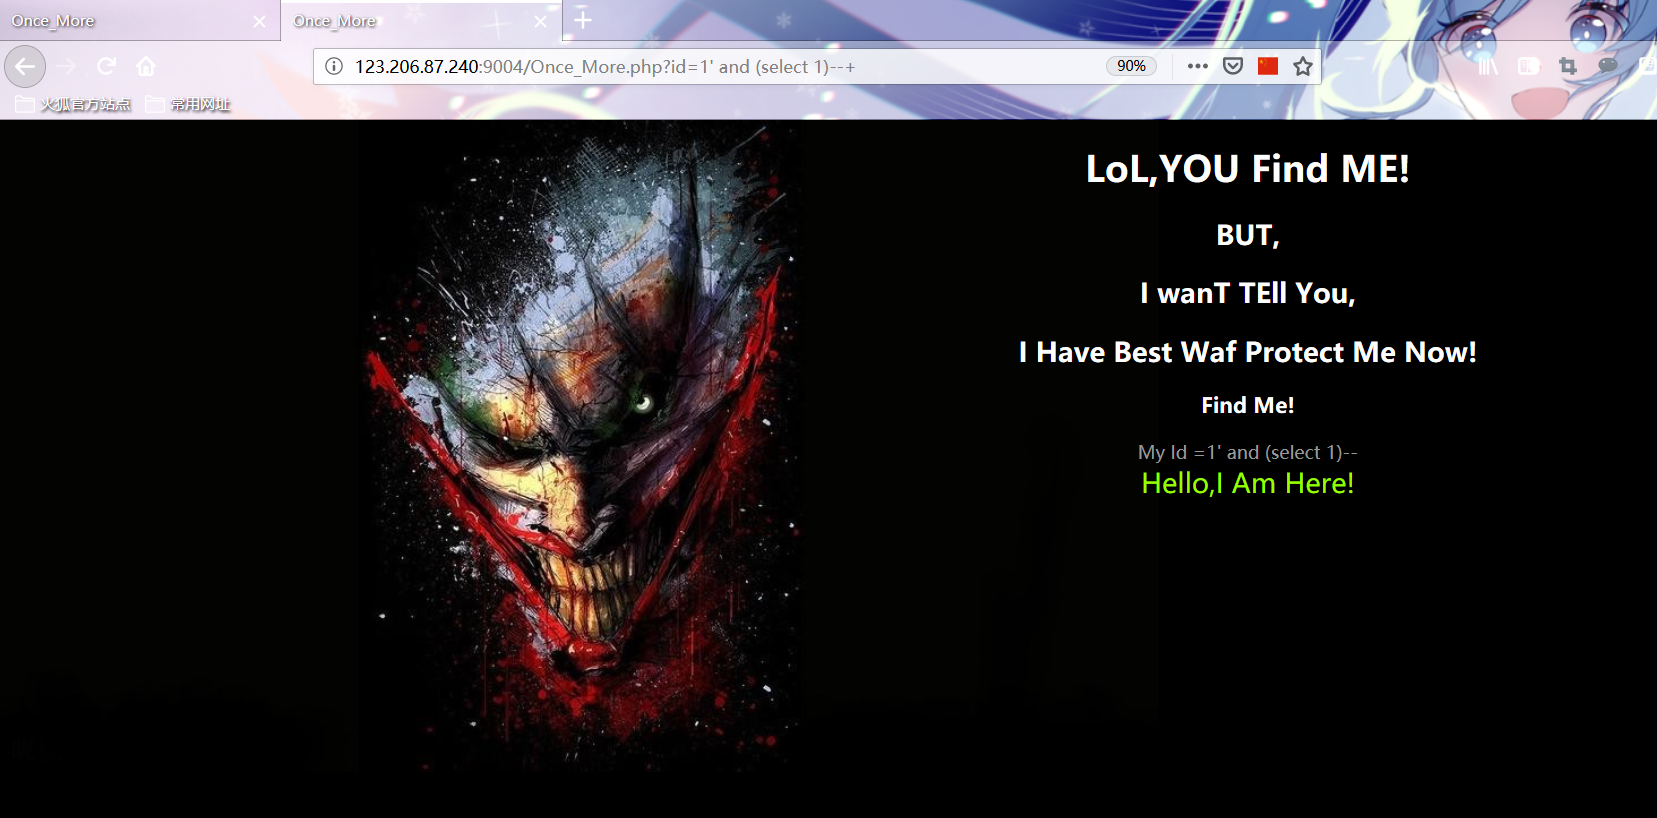This screenshot has width=1657, height=818.
Task: Open a new tab with plus button
Action: (x=583, y=20)
